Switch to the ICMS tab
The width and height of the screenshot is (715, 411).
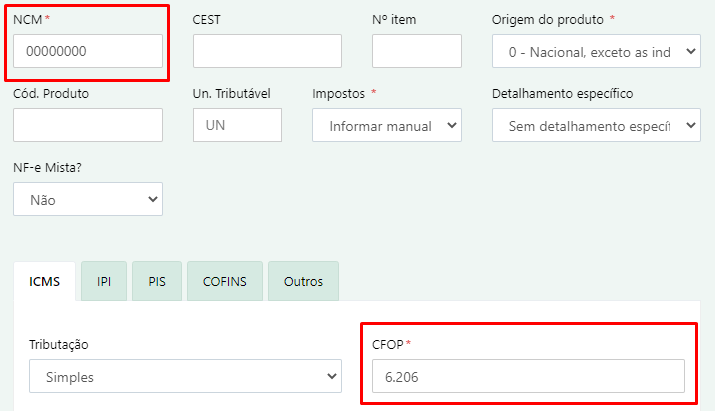coord(44,281)
